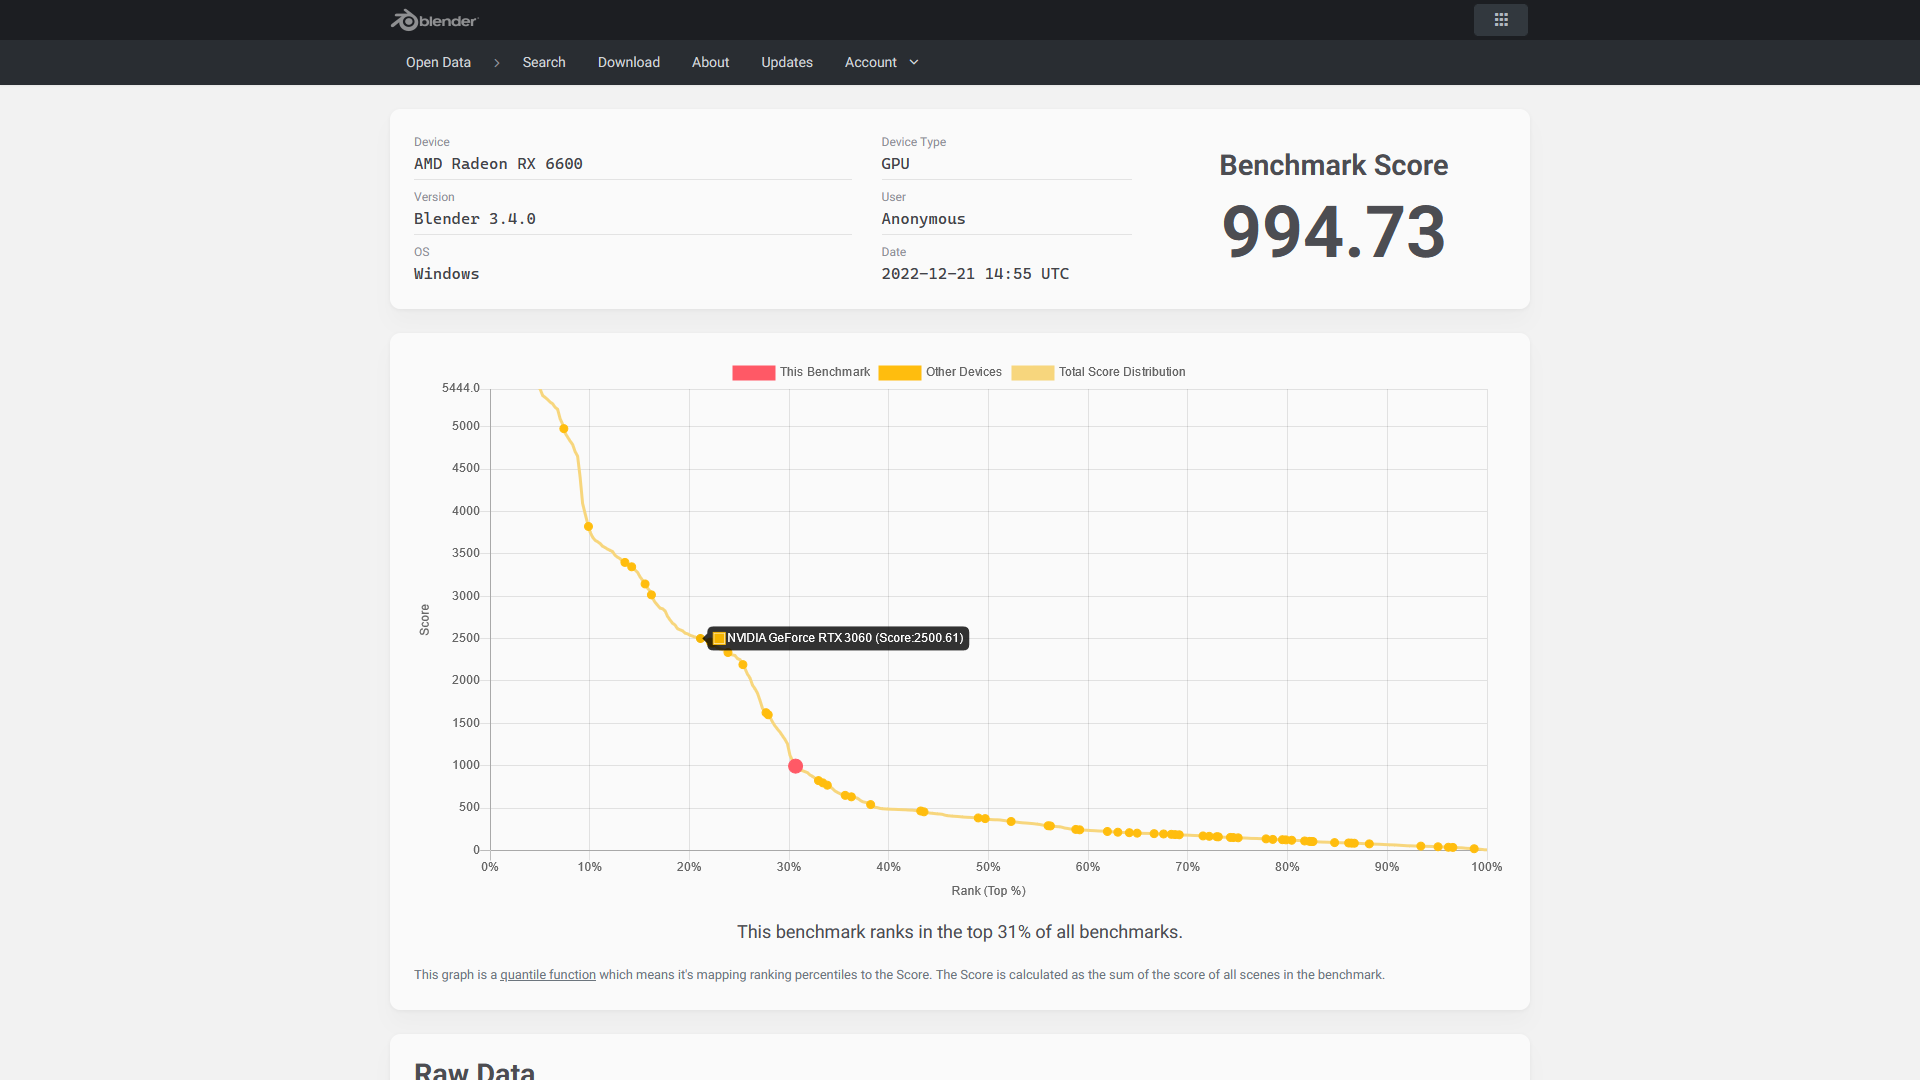The width and height of the screenshot is (1920, 1080).
Task: Open the quantile function link
Action: (547, 975)
